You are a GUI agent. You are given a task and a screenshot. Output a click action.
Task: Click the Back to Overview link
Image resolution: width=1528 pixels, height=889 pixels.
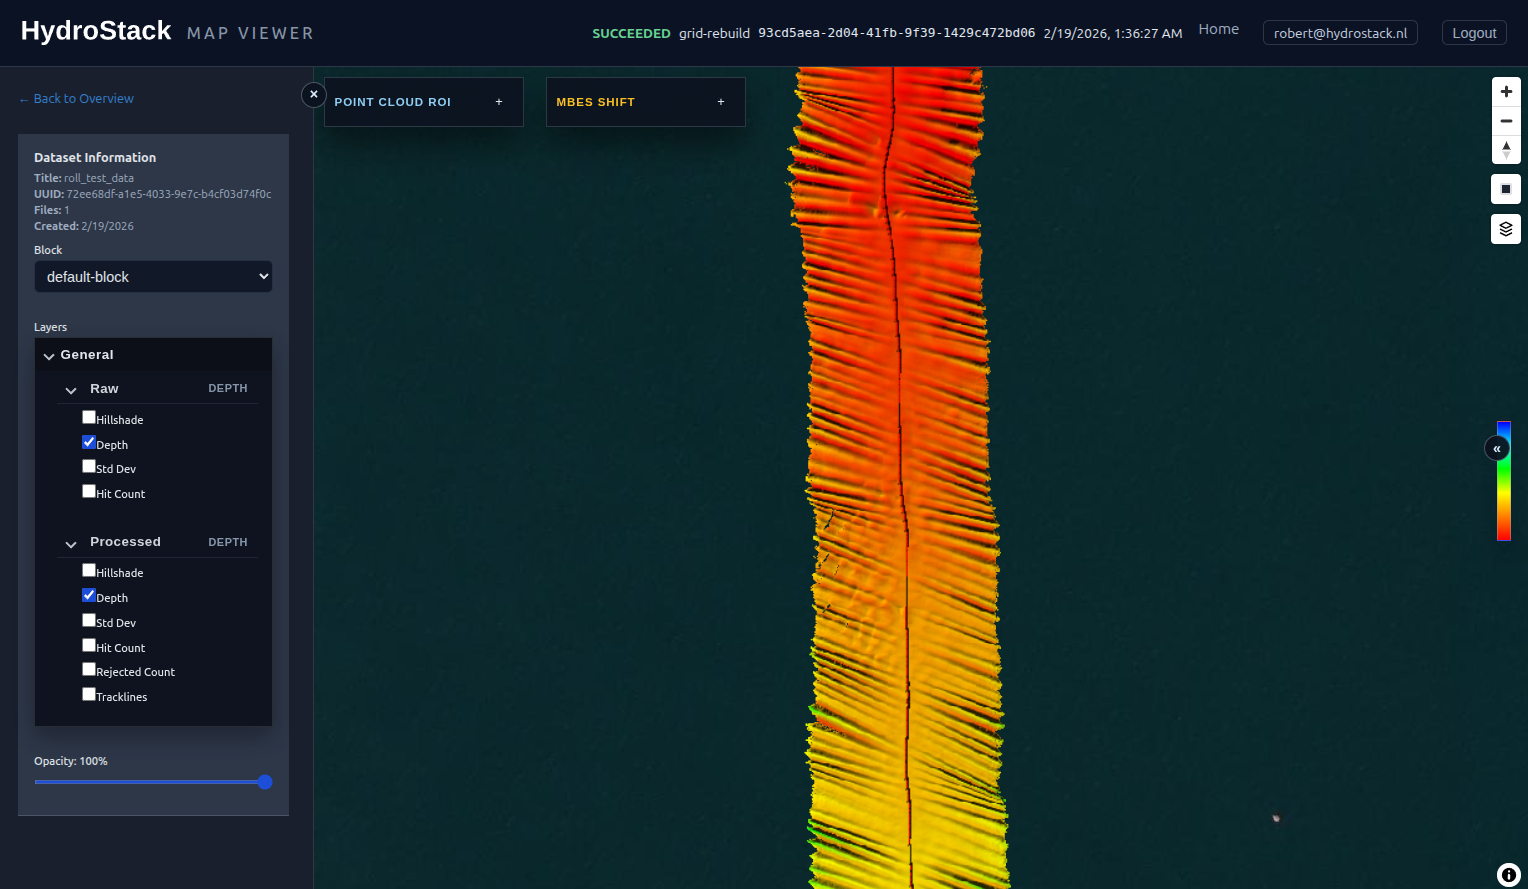(x=75, y=98)
